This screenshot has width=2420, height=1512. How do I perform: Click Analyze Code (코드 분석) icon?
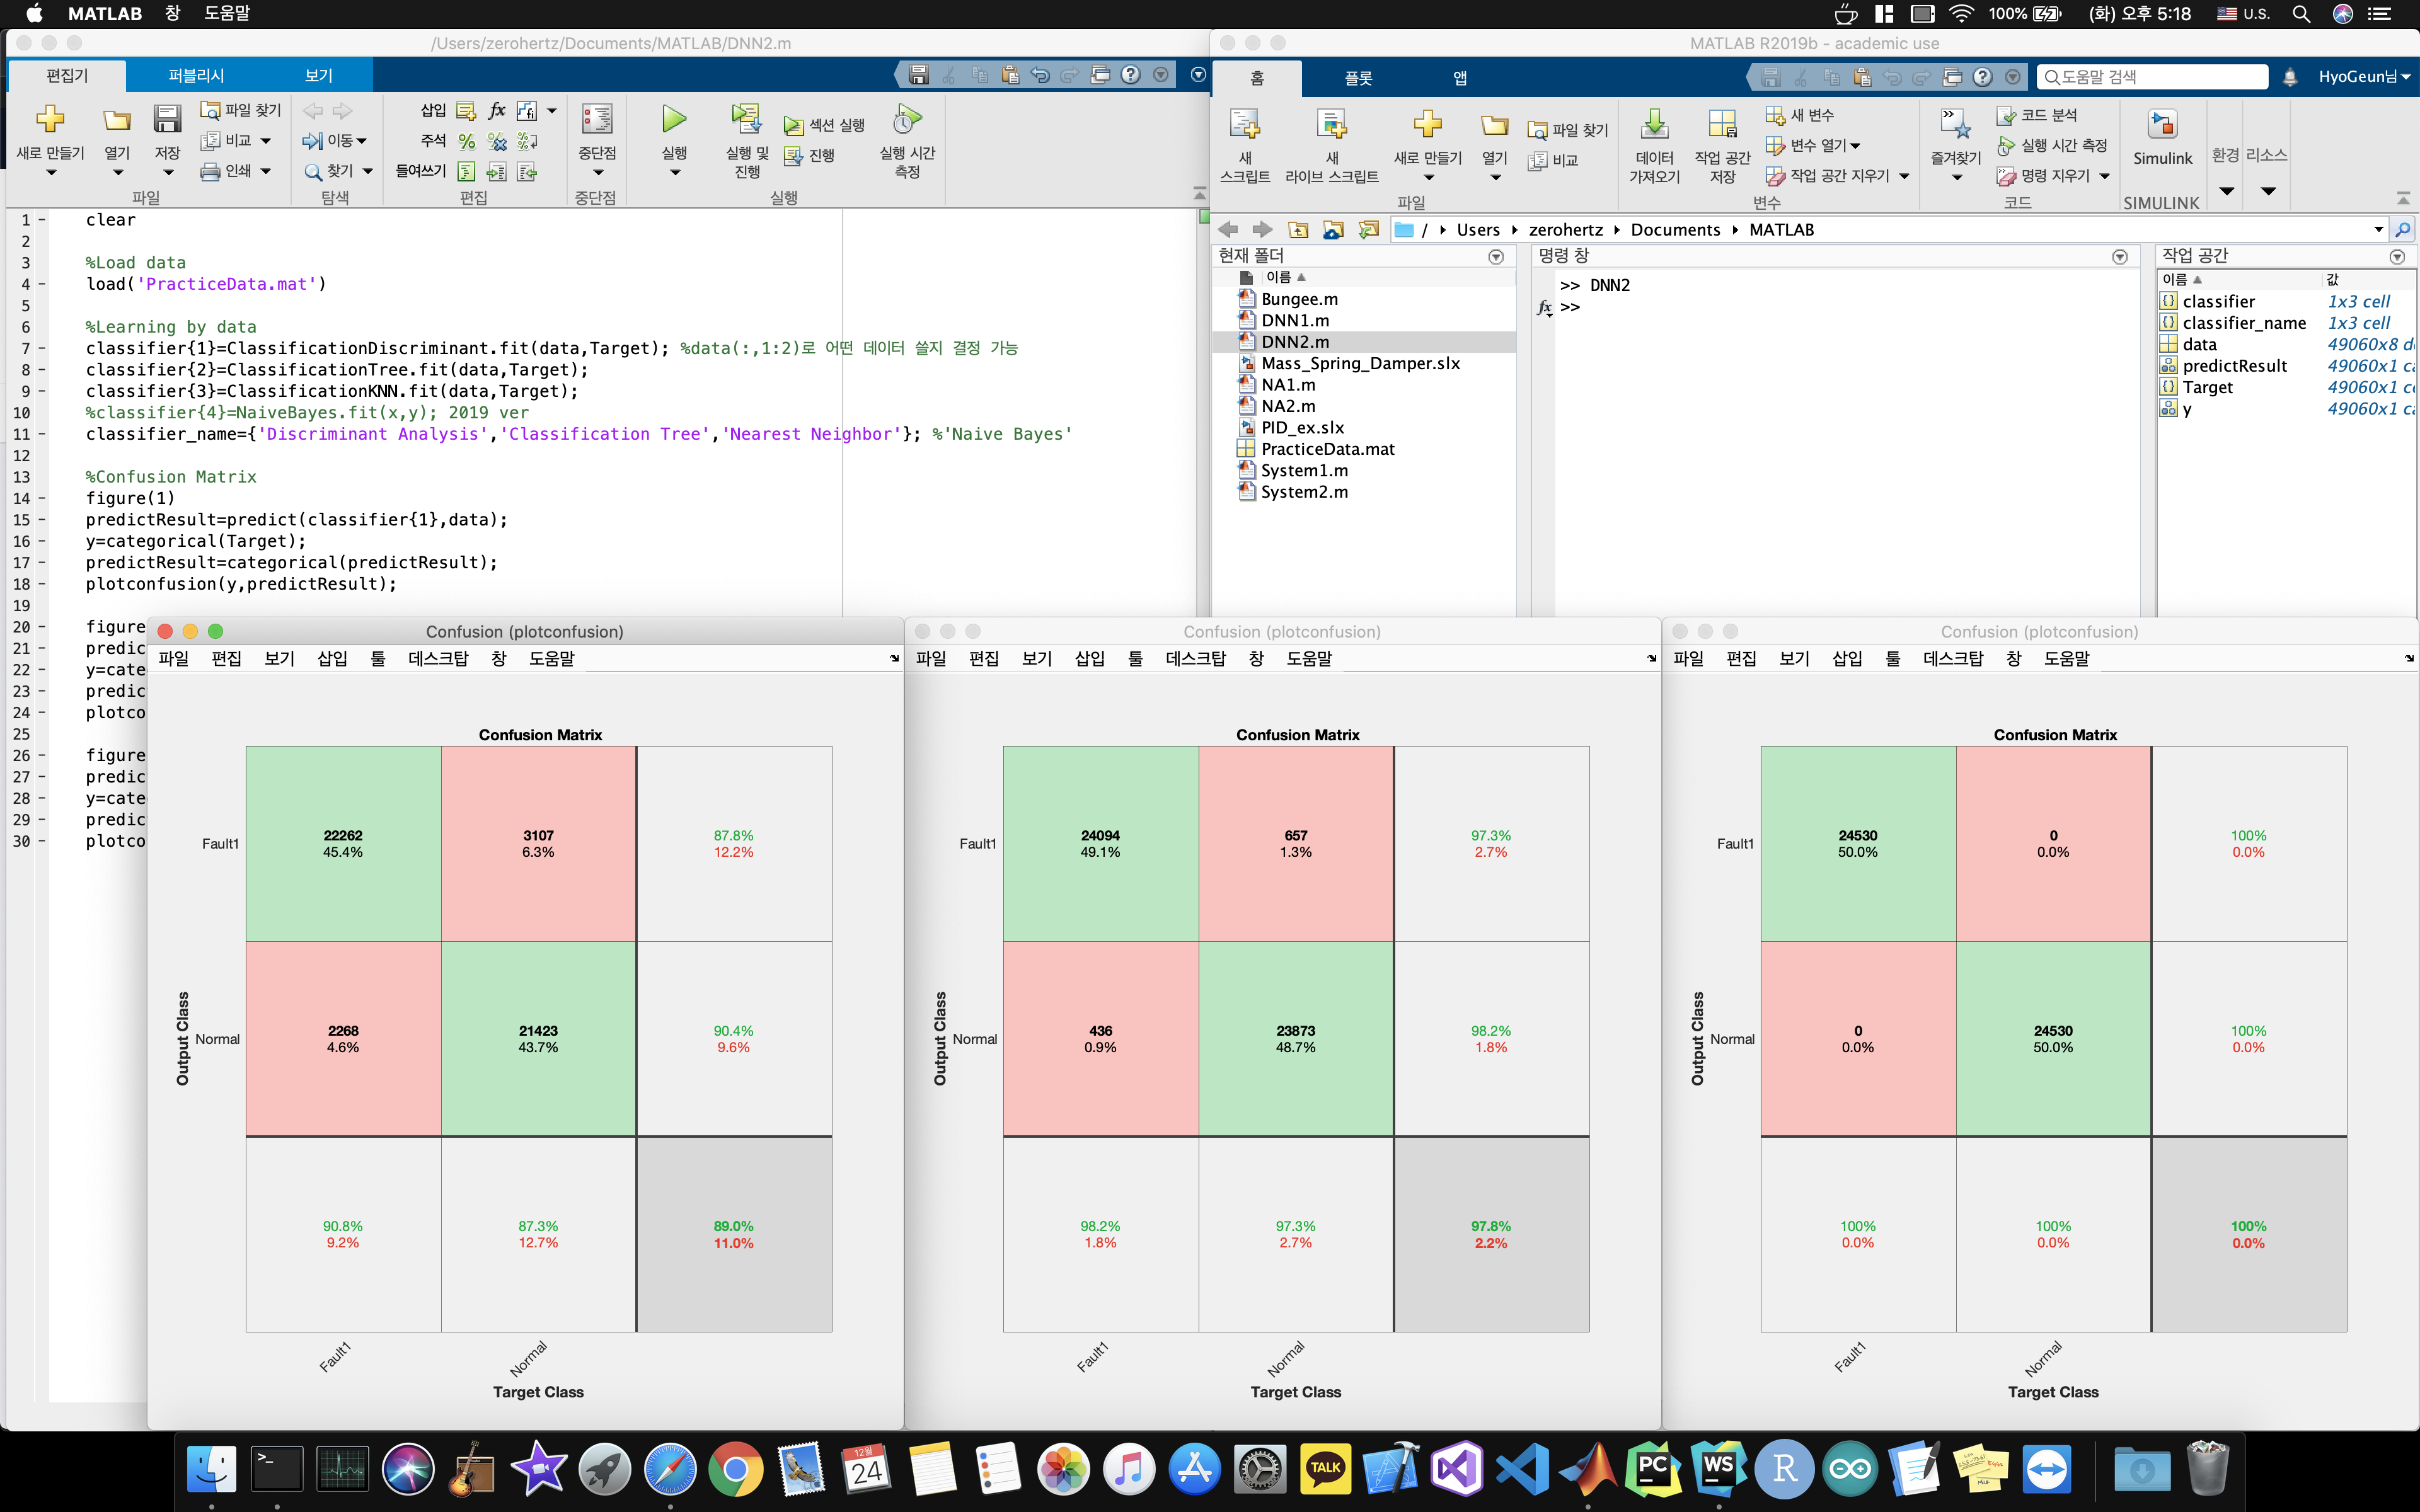point(2006,116)
